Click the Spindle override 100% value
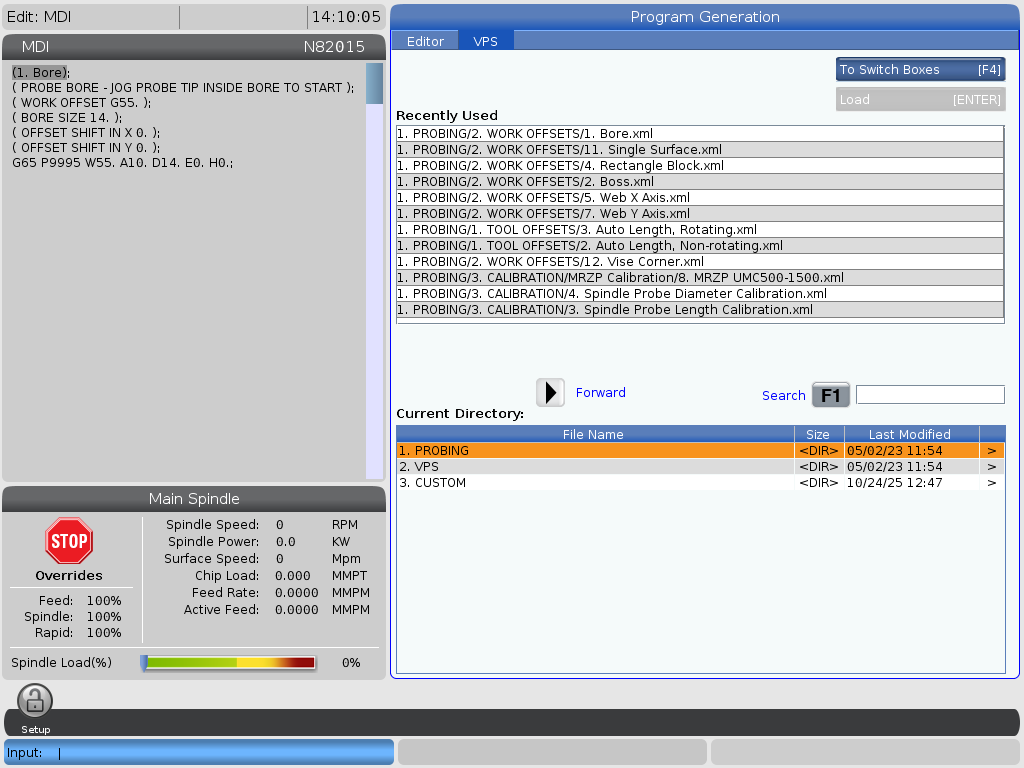Viewport: 1024px width, 768px height. (104, 616)
